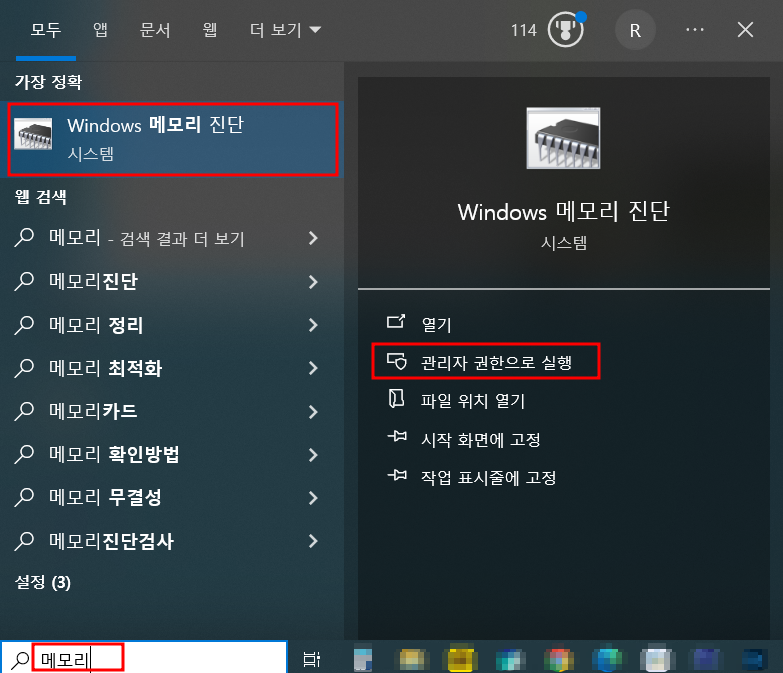Click the 메모리 정리 web suggestion text
Screen dimensions: 783x673
(x=96, y=325)
